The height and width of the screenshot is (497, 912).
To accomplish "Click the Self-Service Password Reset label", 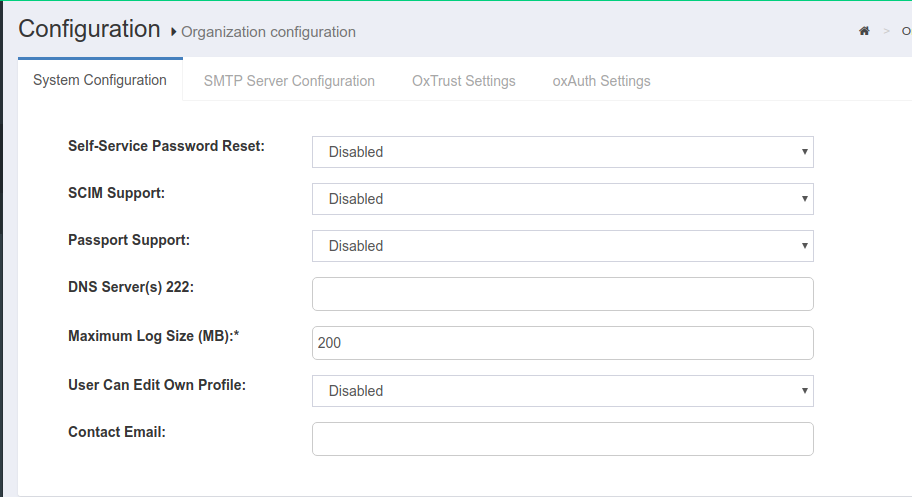I will coord(166,146).
